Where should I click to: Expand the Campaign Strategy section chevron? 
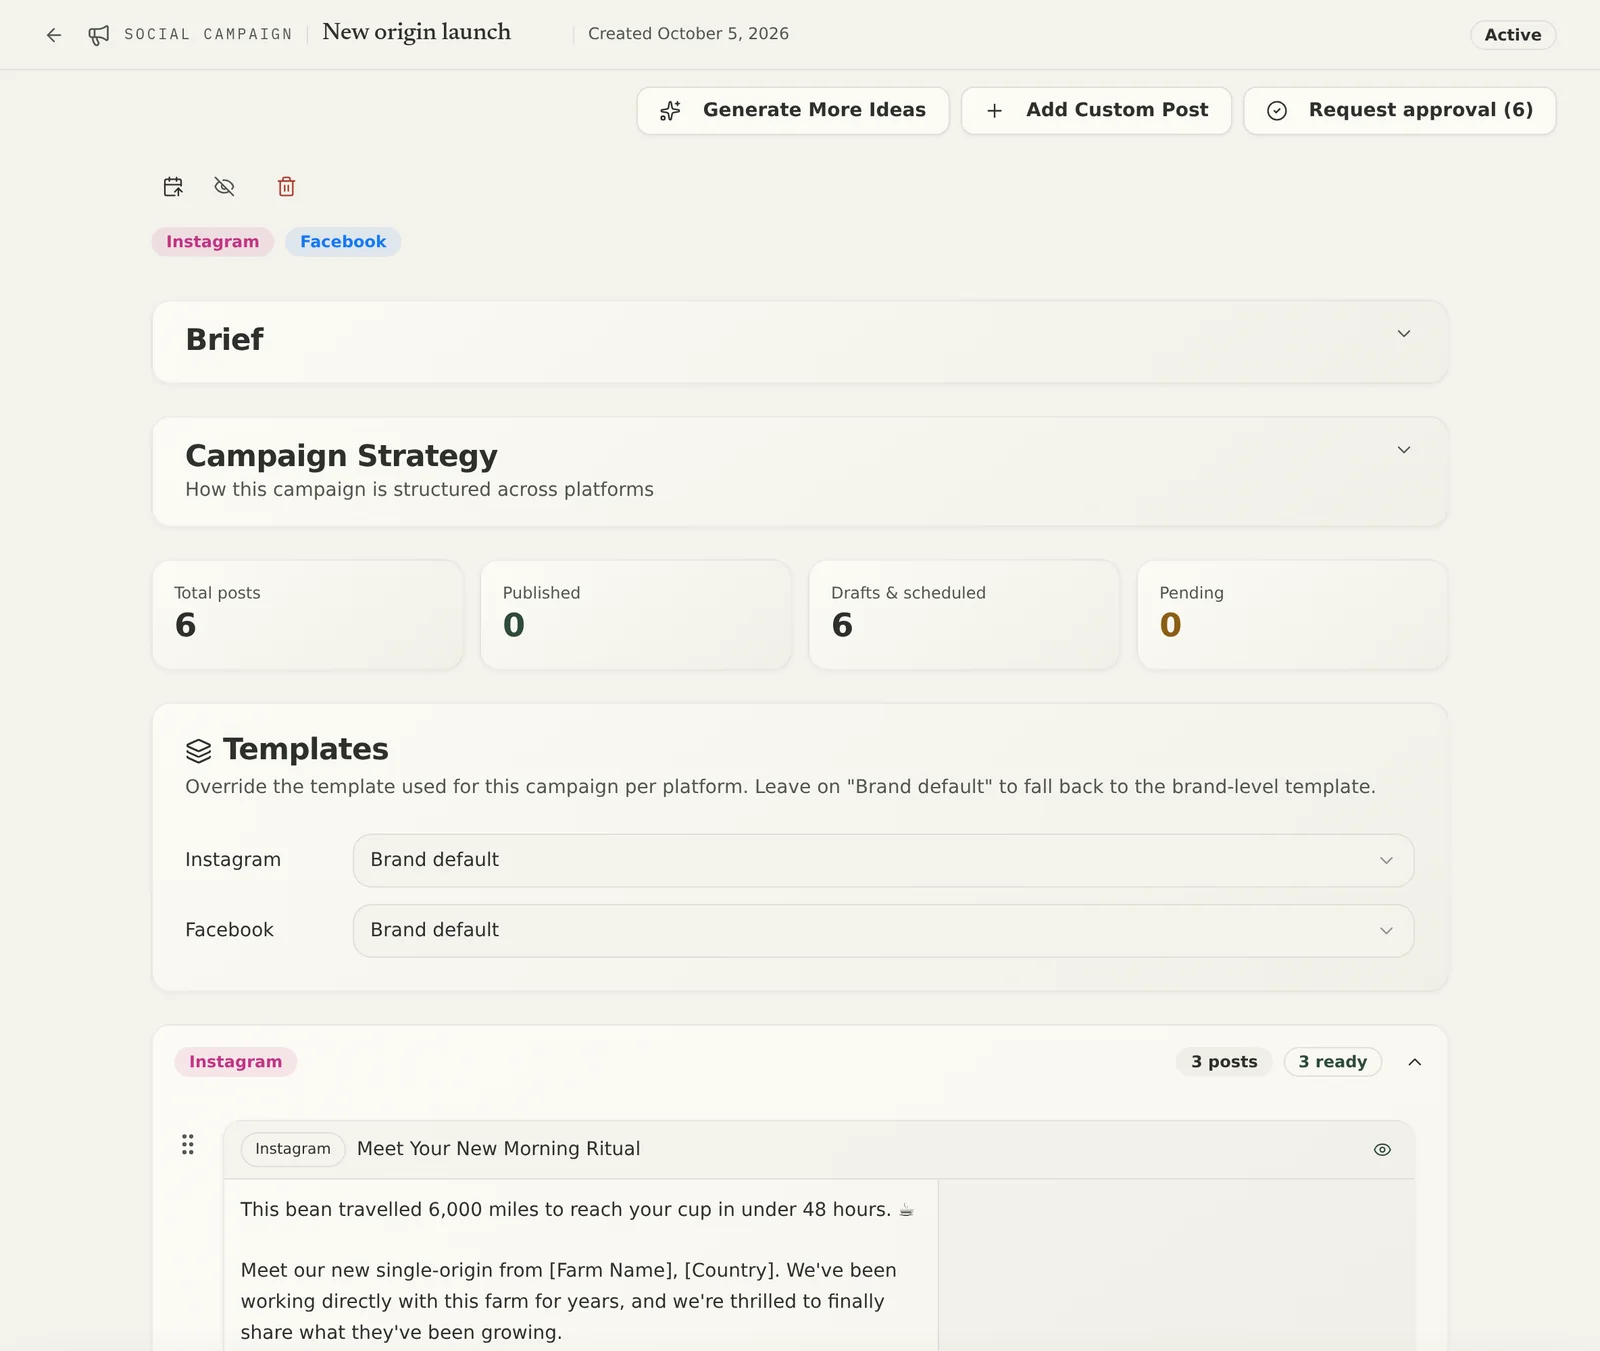coord(1404,450)
